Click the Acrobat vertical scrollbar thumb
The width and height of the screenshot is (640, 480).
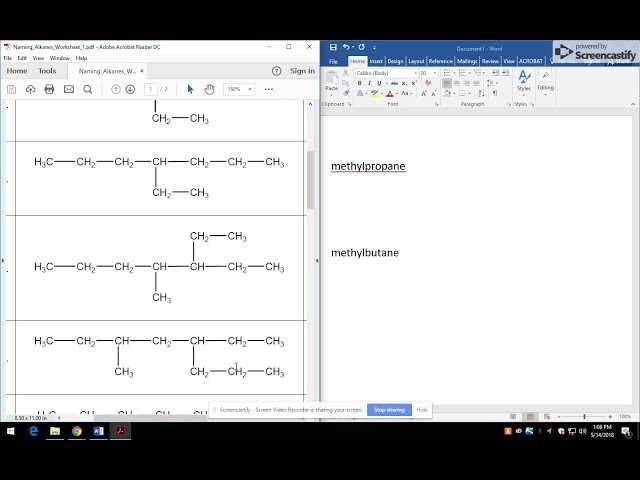click(x=310, y=180)
